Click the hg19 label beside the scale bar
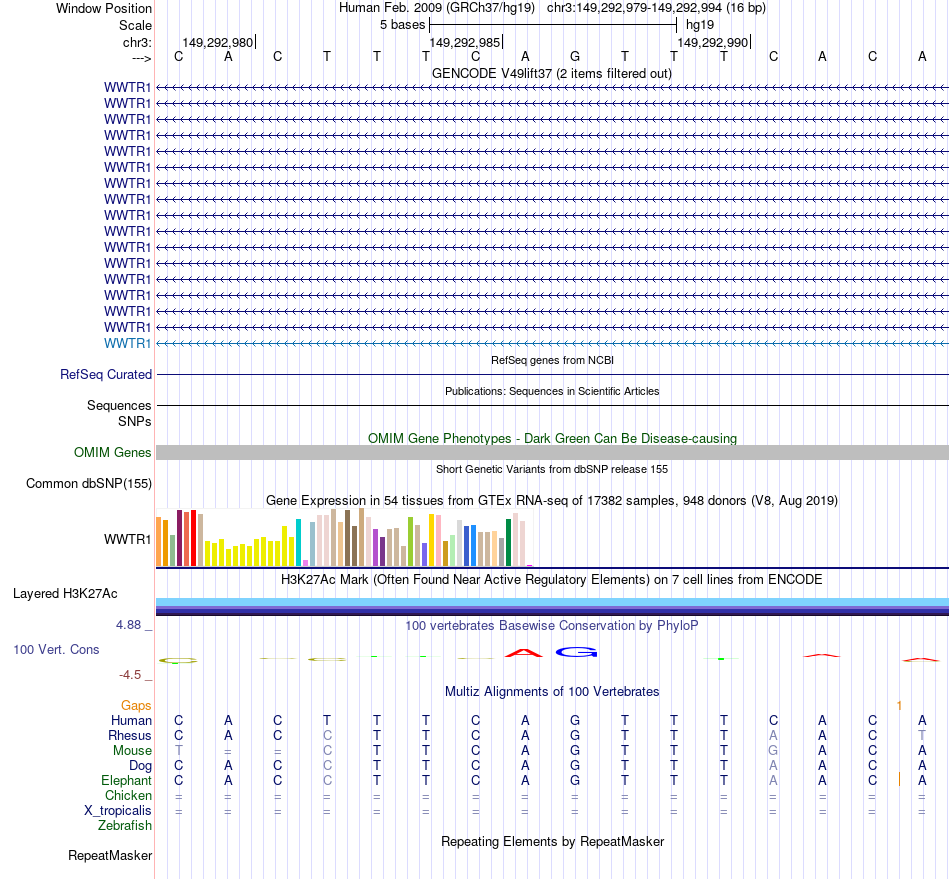Image resolution: width=950 pixels, height=879 pixels. (700, 25)
